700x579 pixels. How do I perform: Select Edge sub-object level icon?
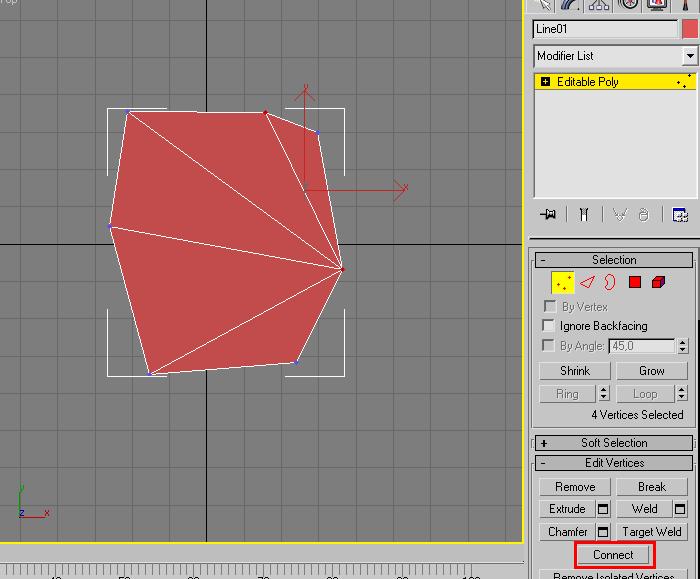coord(587,282)
